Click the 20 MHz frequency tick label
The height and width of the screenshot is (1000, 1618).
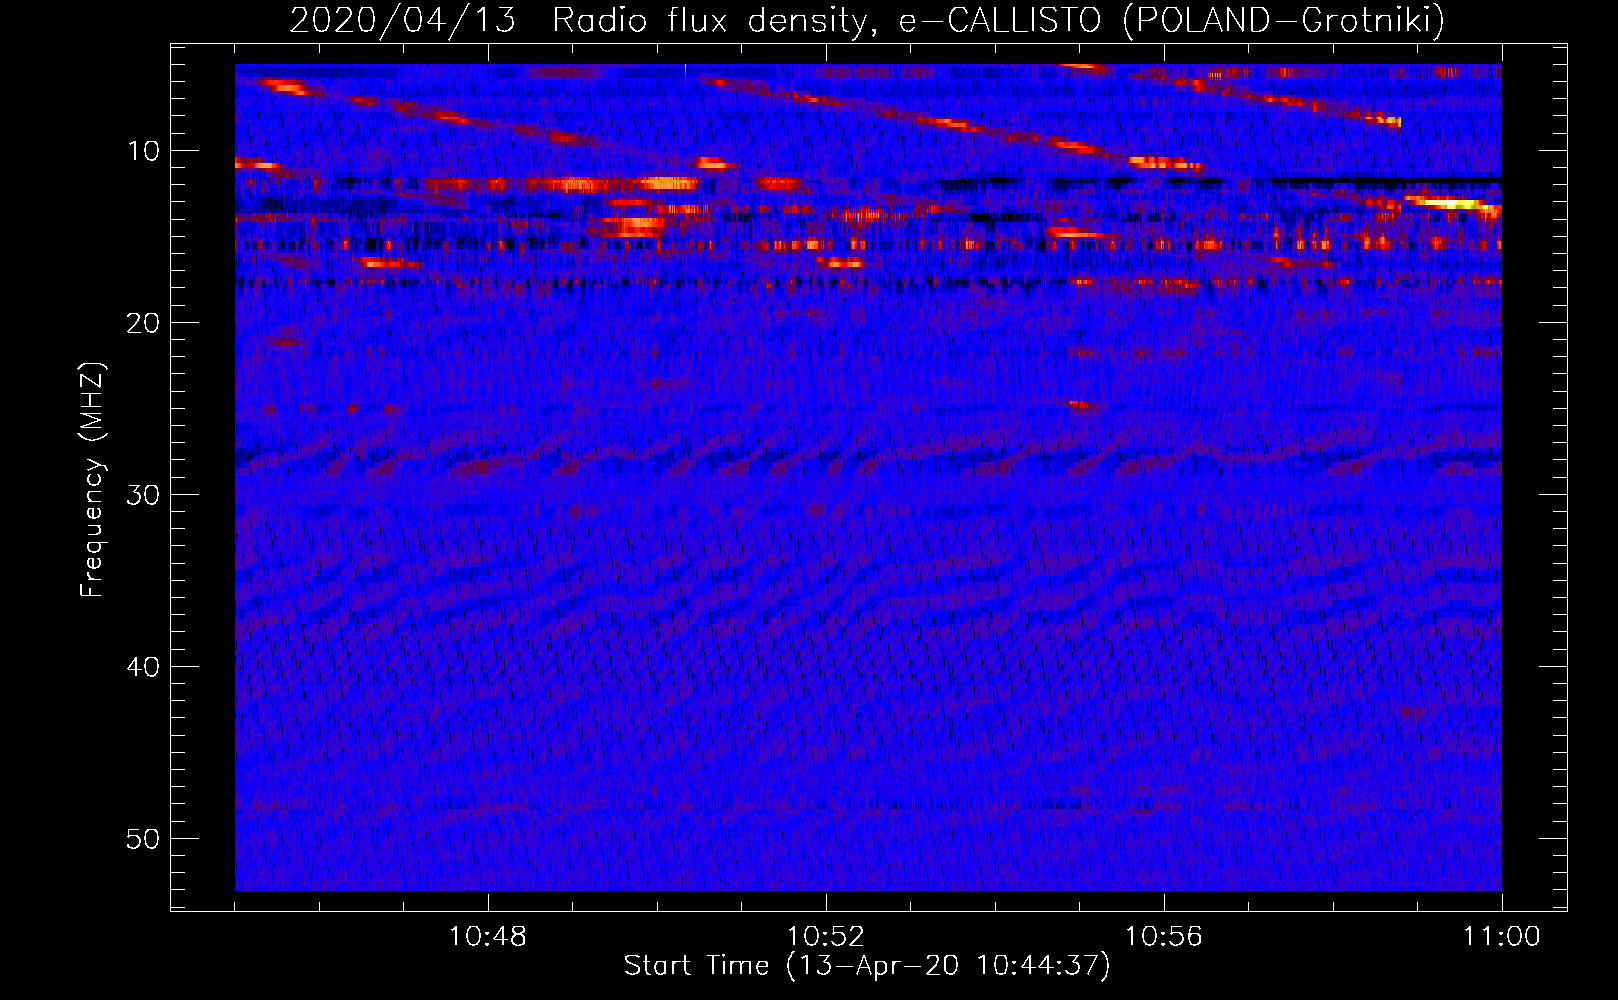point(144,323)
